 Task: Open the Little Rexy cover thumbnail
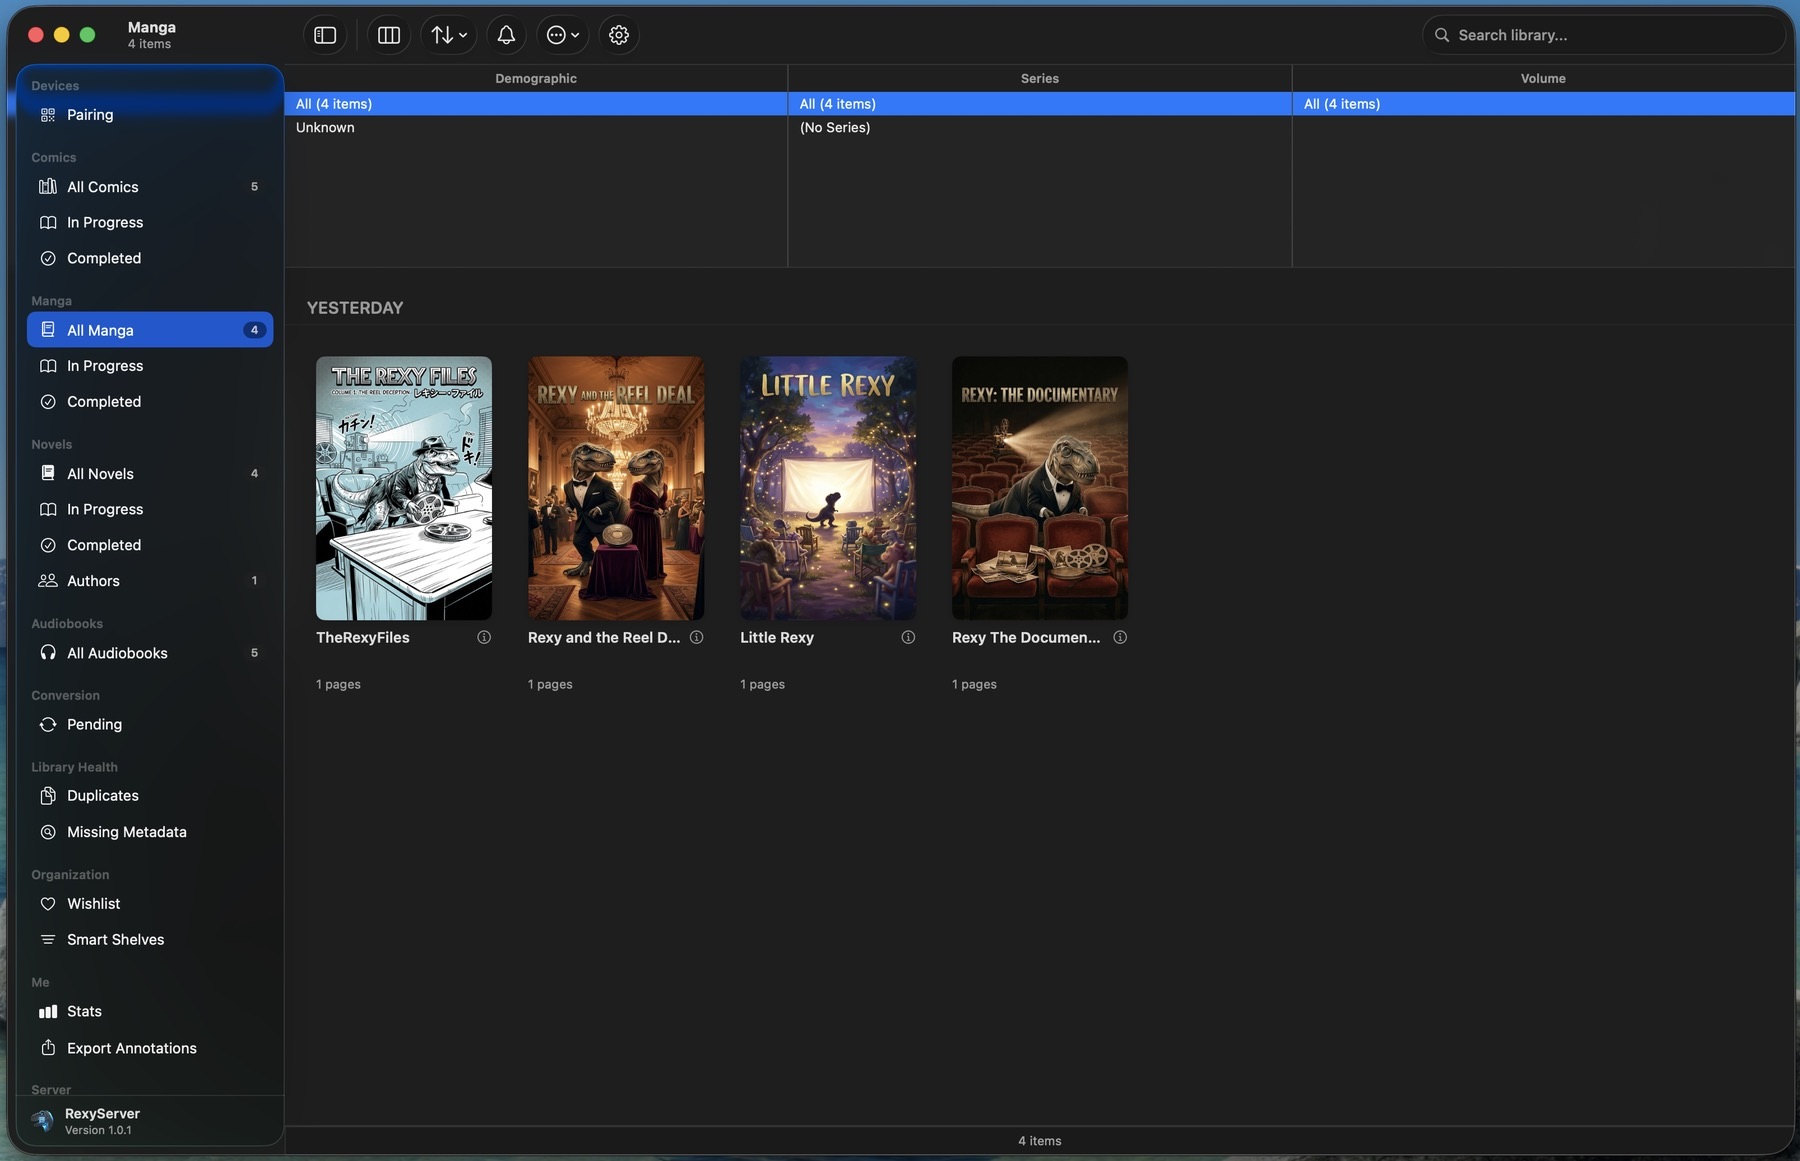828,488
